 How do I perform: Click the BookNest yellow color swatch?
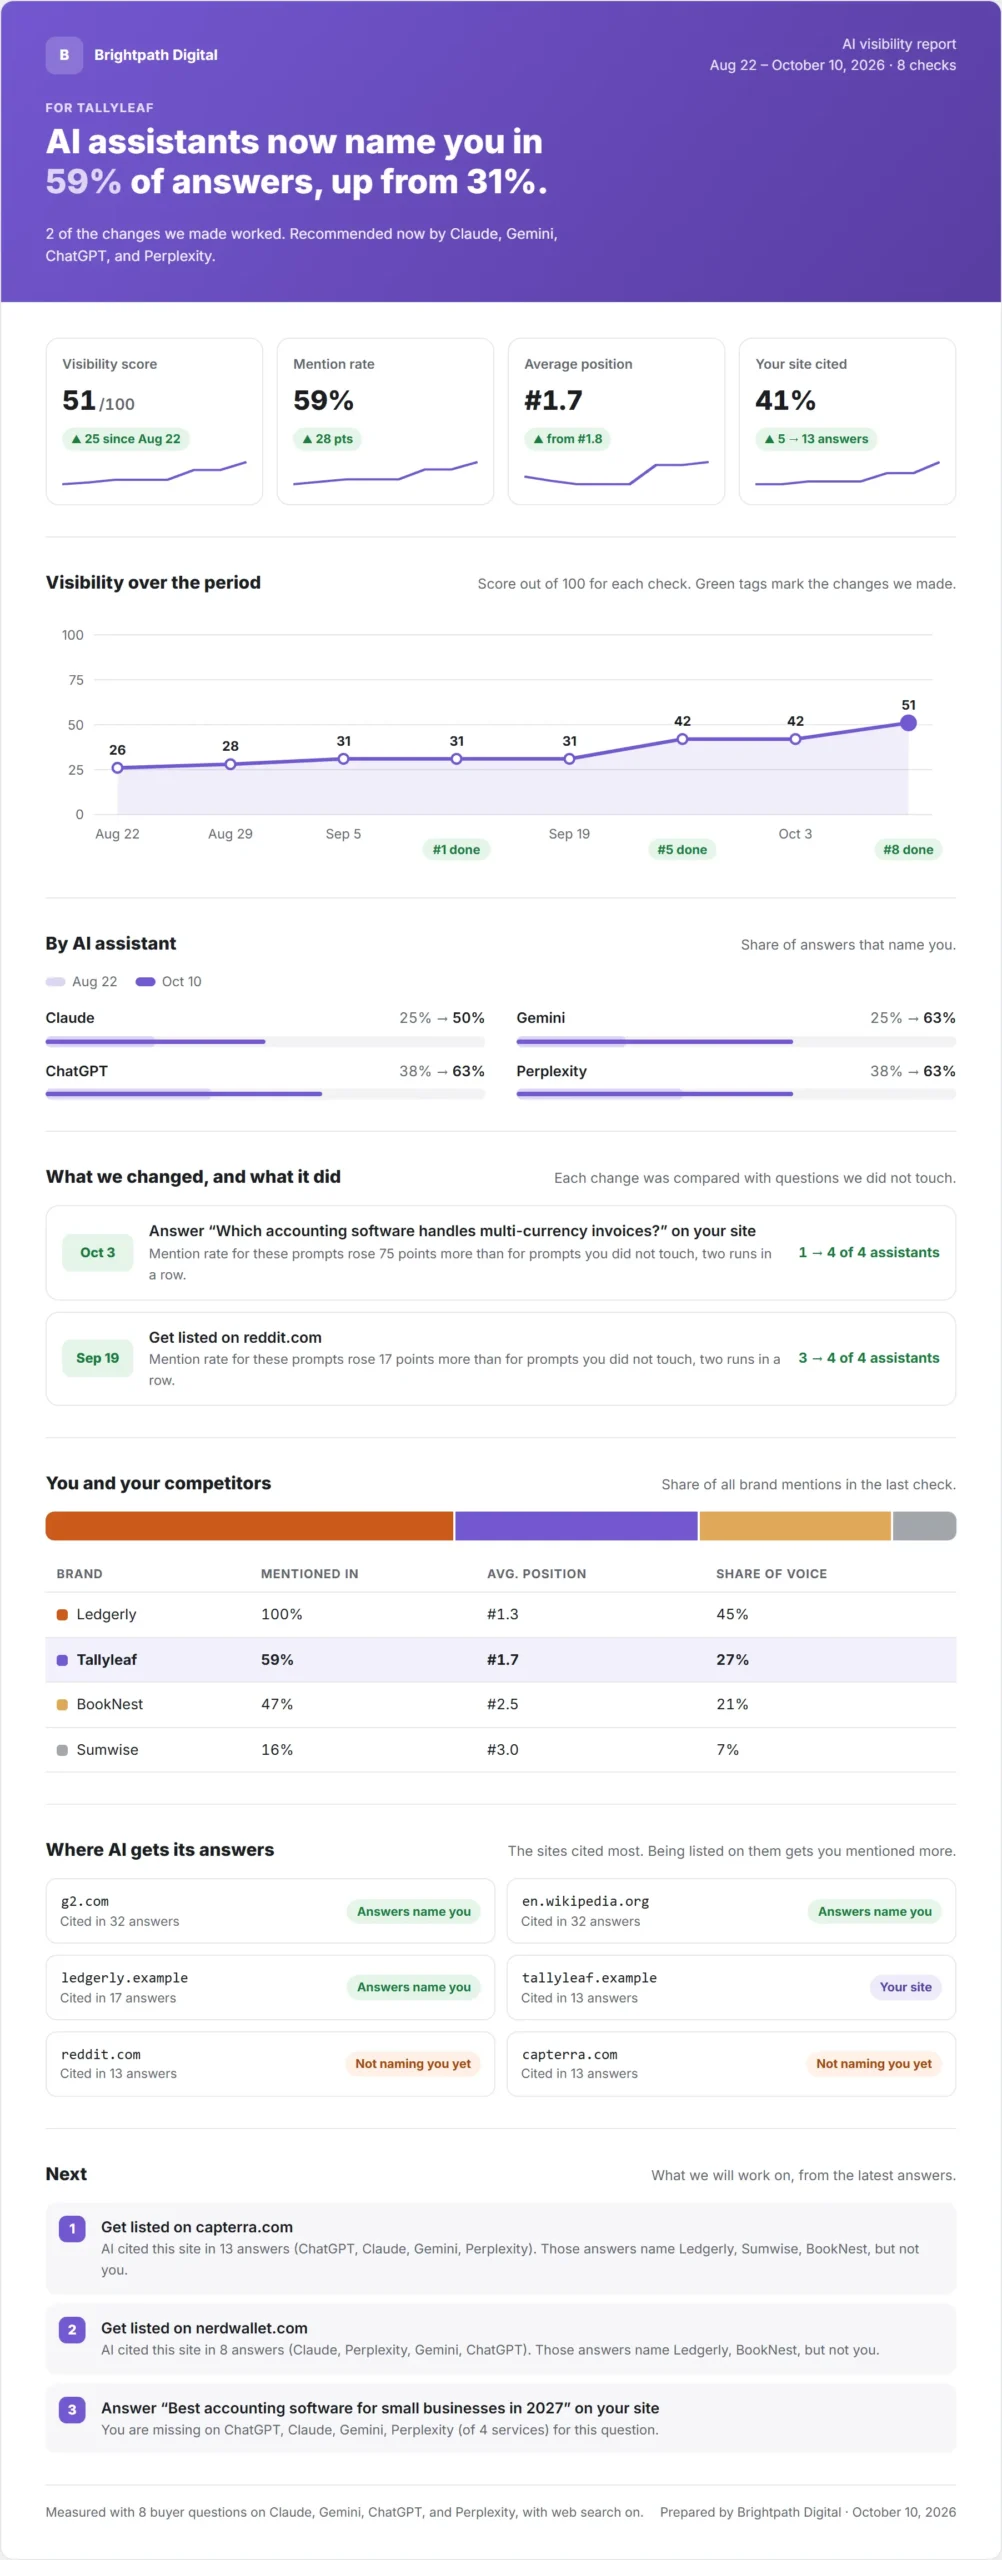point(62,1704)
